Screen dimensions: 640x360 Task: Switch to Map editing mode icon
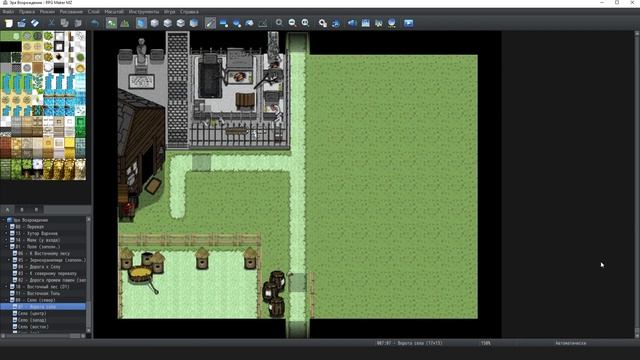click(x=111, y=23)
